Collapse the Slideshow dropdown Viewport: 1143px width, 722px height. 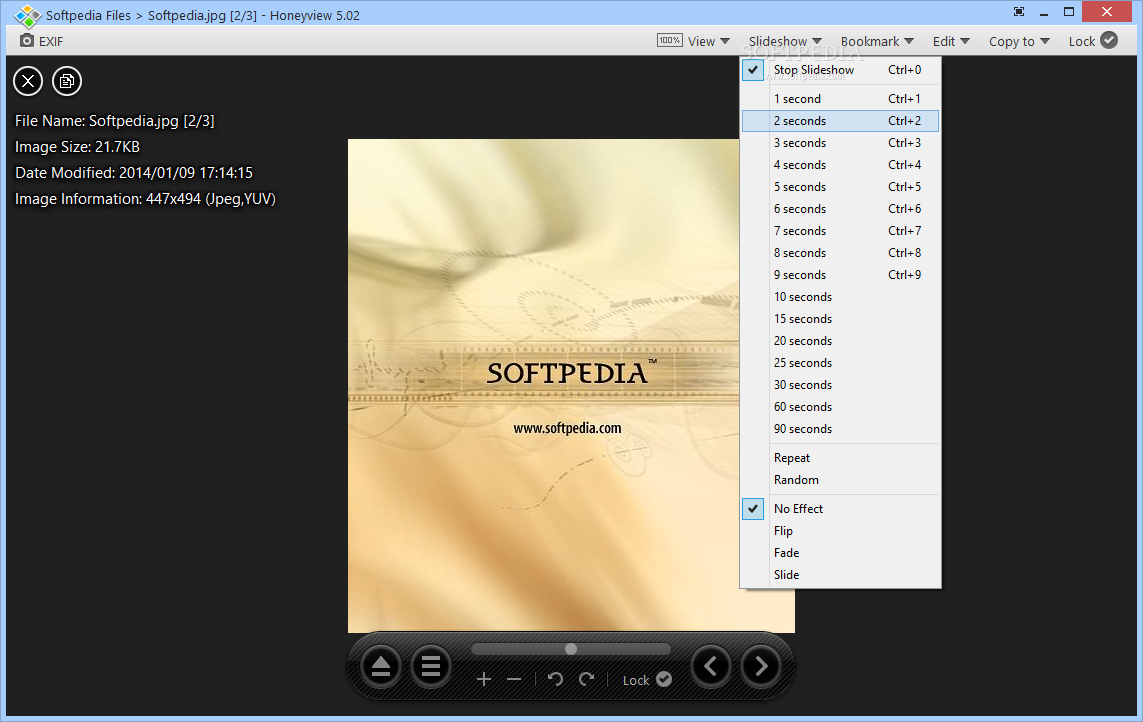click(785, 42)
